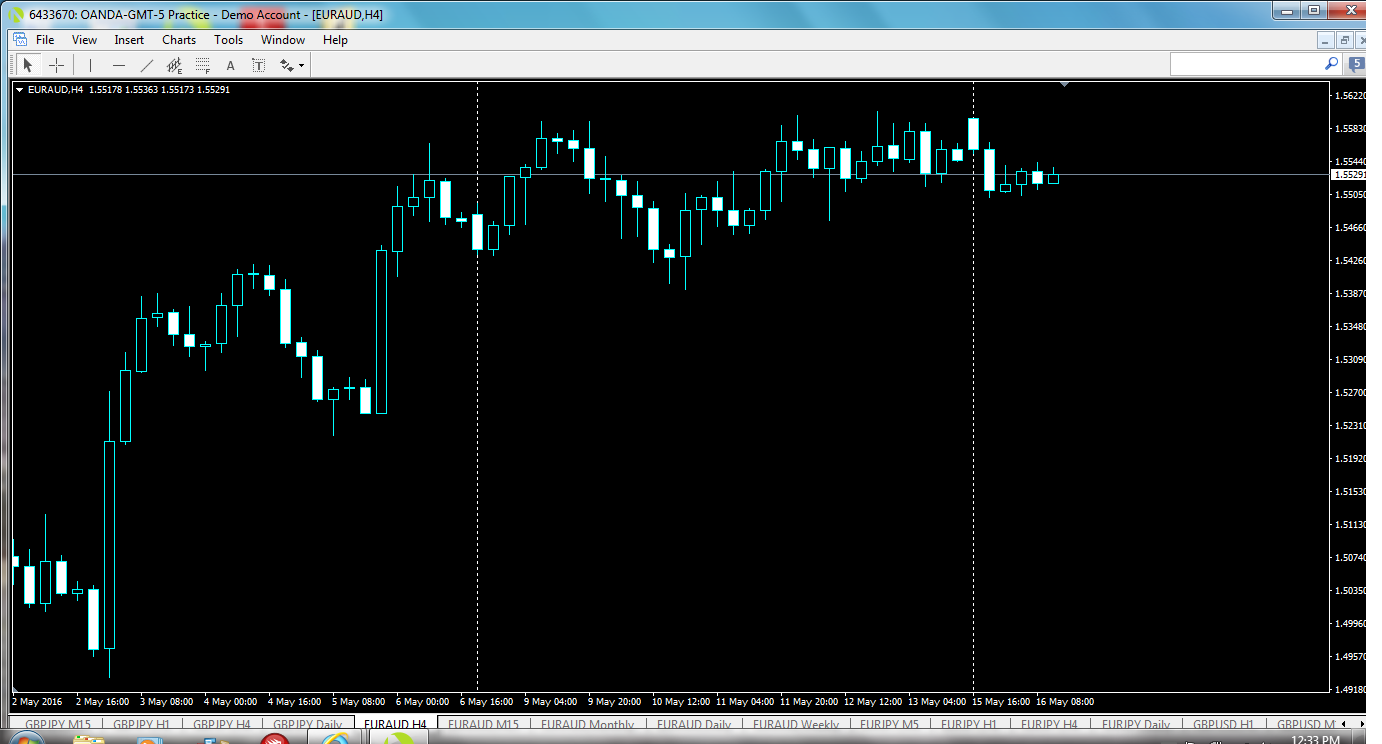Open the file explorer folder on taskbar
1382x744 pixels.
(x=89, y=738)
